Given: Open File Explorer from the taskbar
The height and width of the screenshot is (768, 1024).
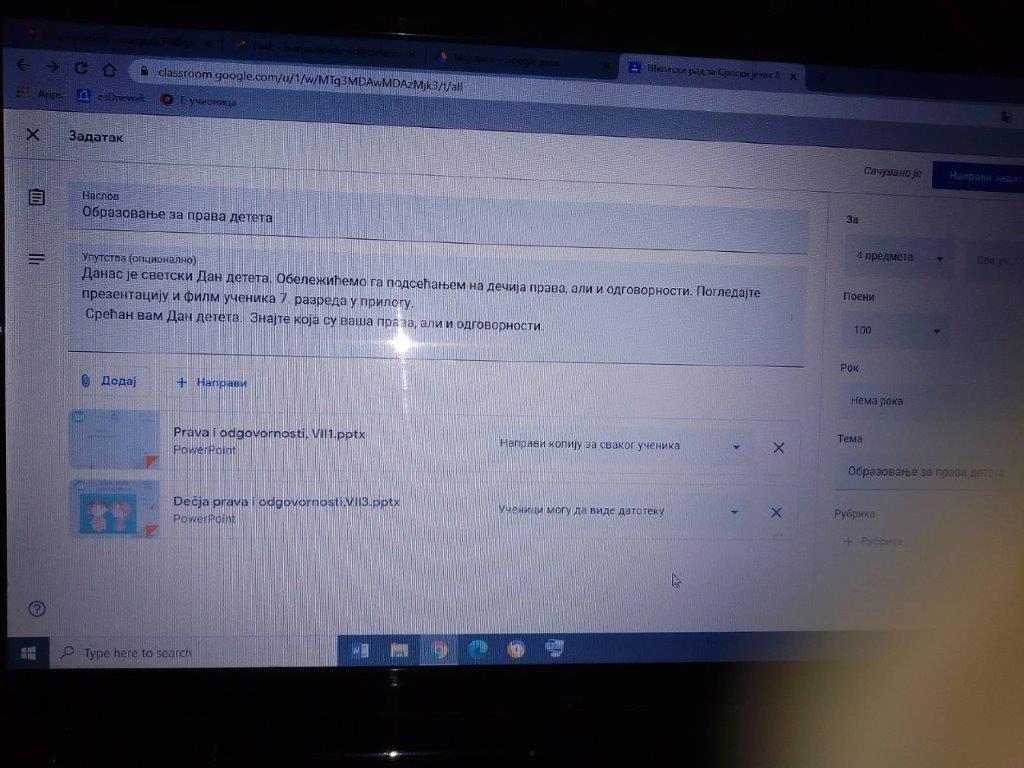Looking at the screenshot, I should (399, 650).
